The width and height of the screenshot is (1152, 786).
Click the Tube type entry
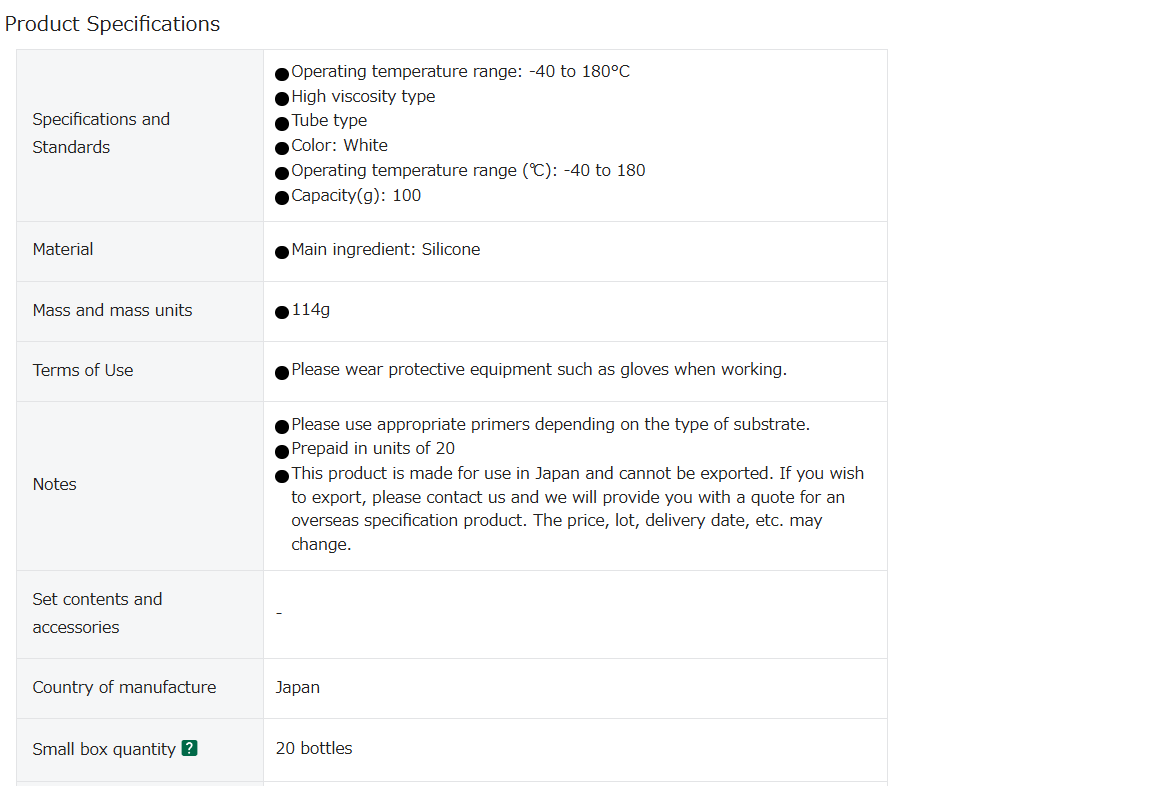329,120
